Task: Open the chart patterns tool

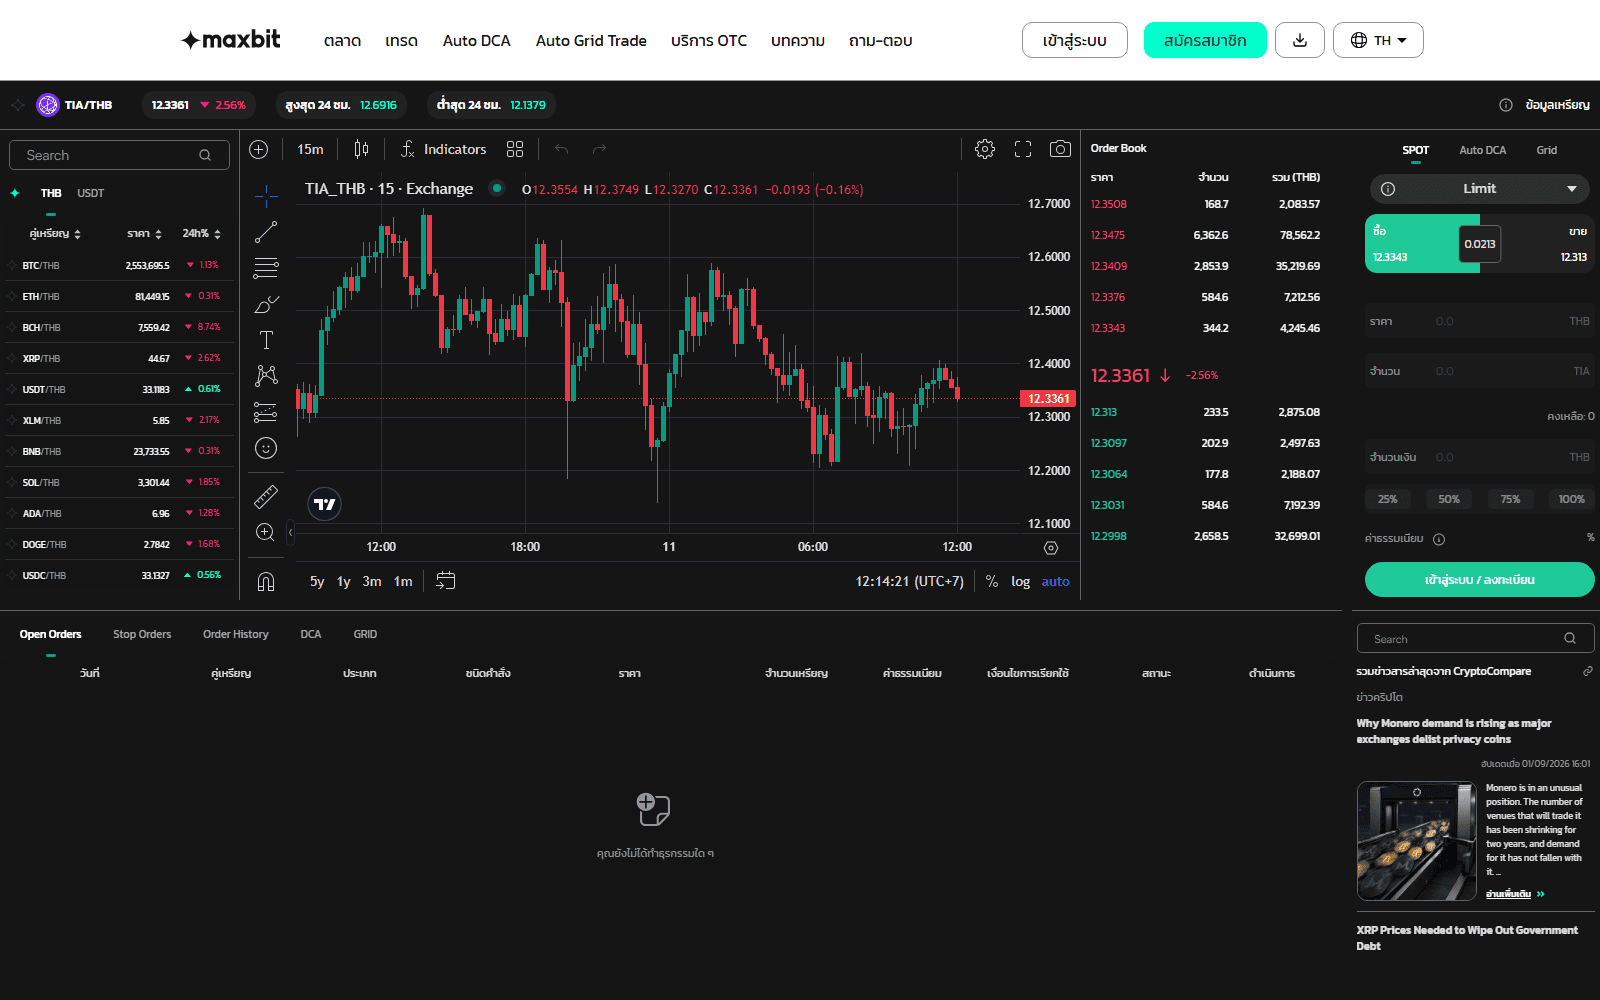Action: pos(266,376)
